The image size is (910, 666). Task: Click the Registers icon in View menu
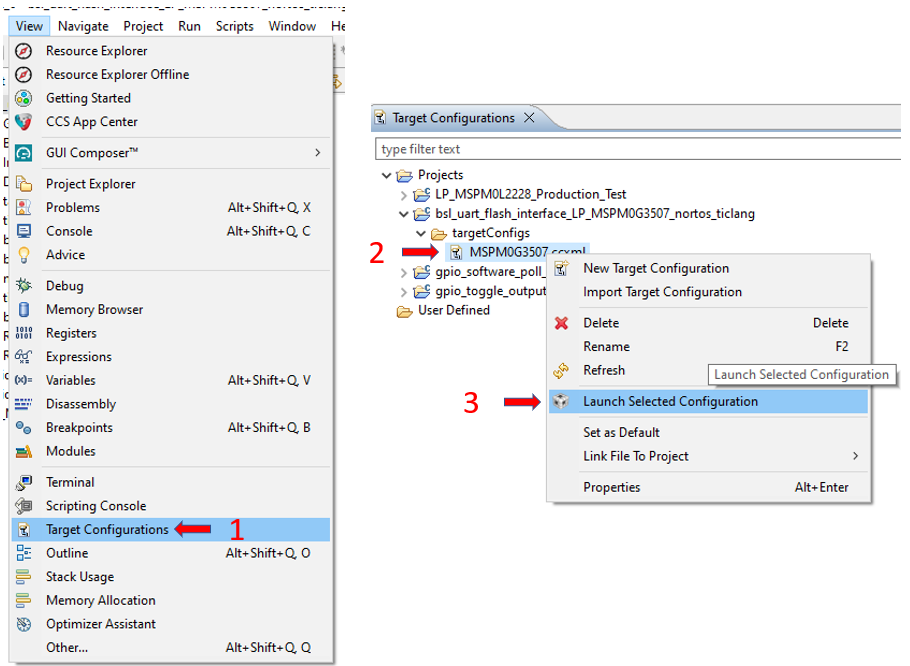point(24,333)
